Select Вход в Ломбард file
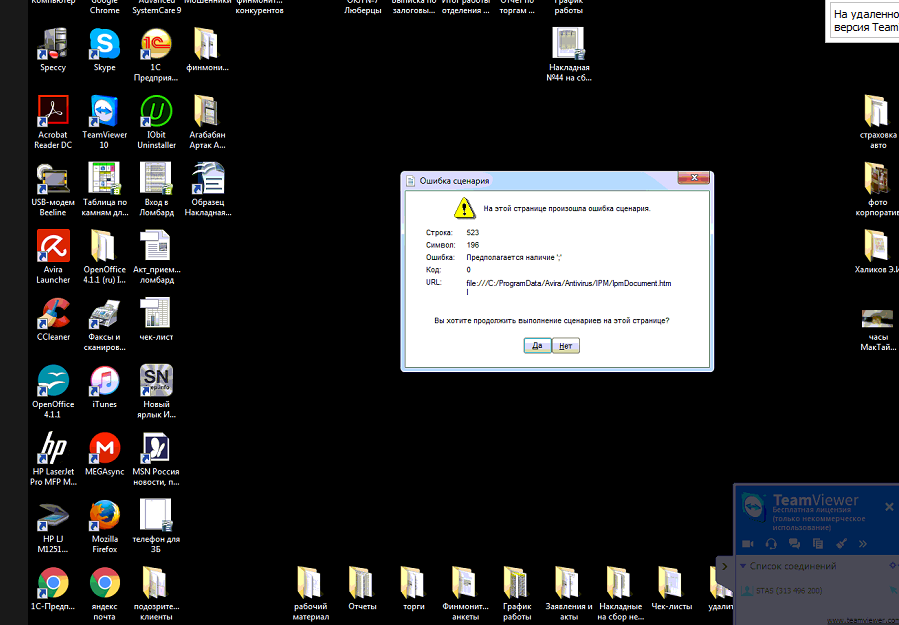 coord(156,190)
